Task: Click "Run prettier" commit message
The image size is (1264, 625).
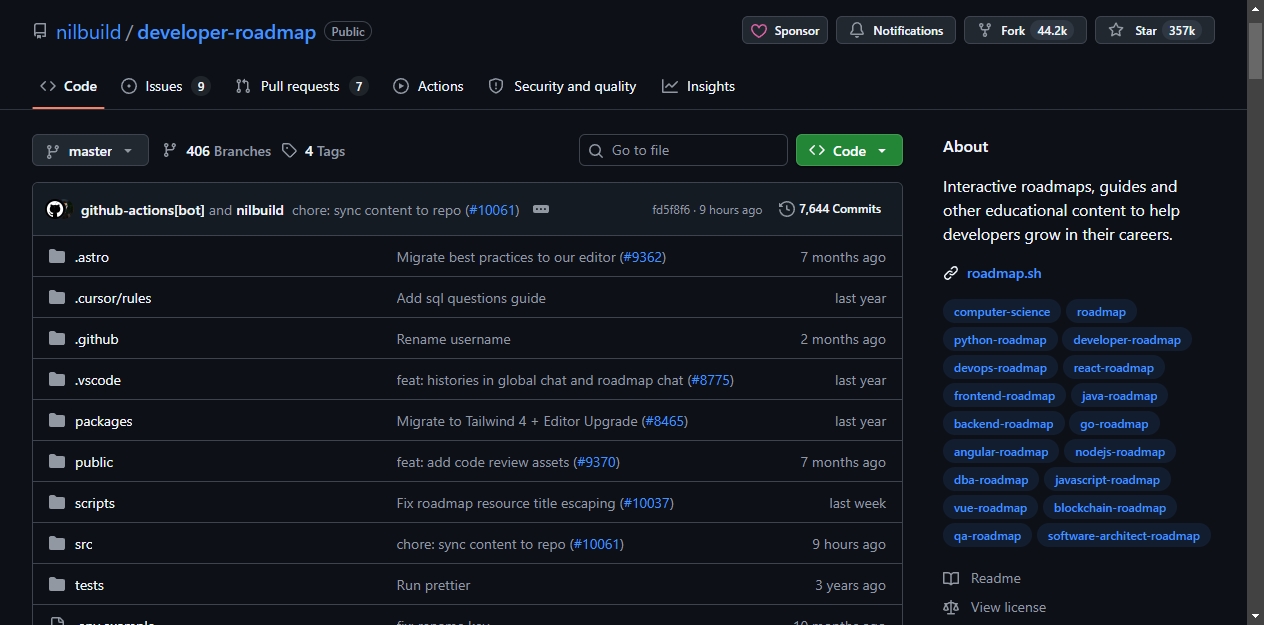Action: tap(433, 585)
